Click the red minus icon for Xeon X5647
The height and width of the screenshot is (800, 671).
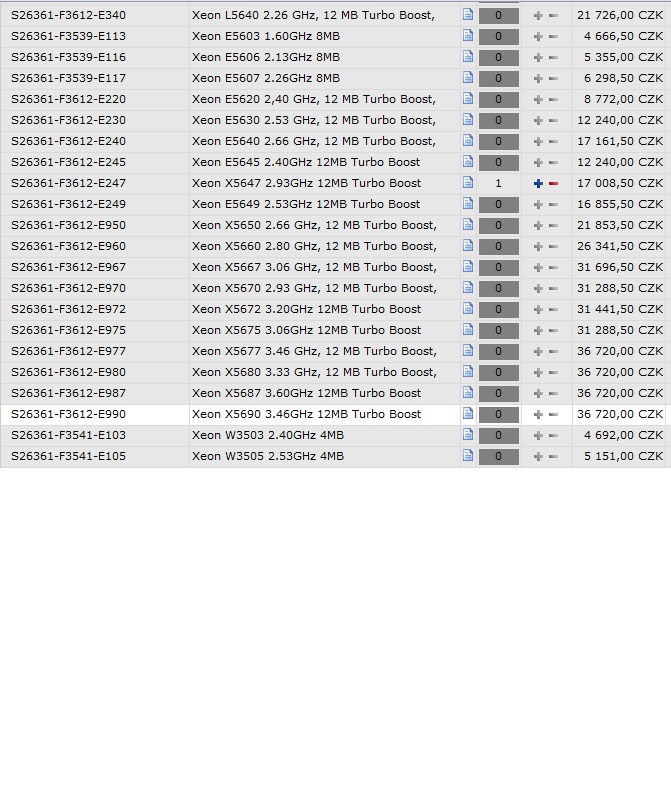pos(553,184)
